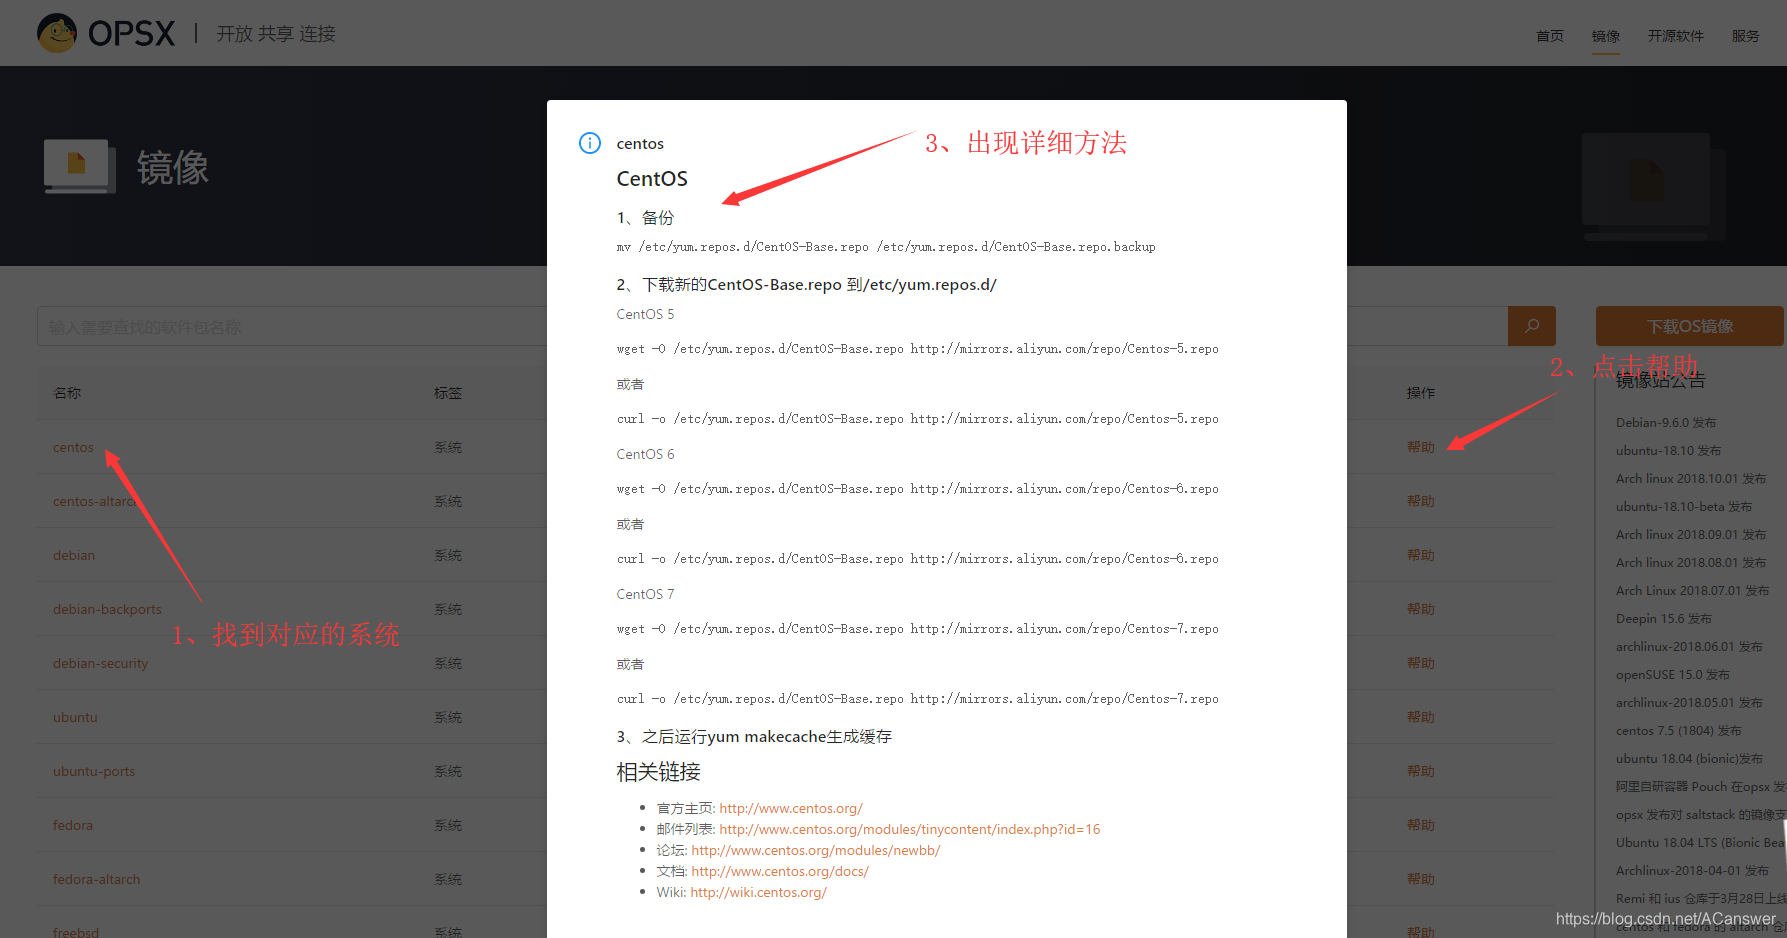Open the official site http://www.centos.org/ link
Image resolution: width=1787 pixels, height=938 pixels.
click(790, 808)
